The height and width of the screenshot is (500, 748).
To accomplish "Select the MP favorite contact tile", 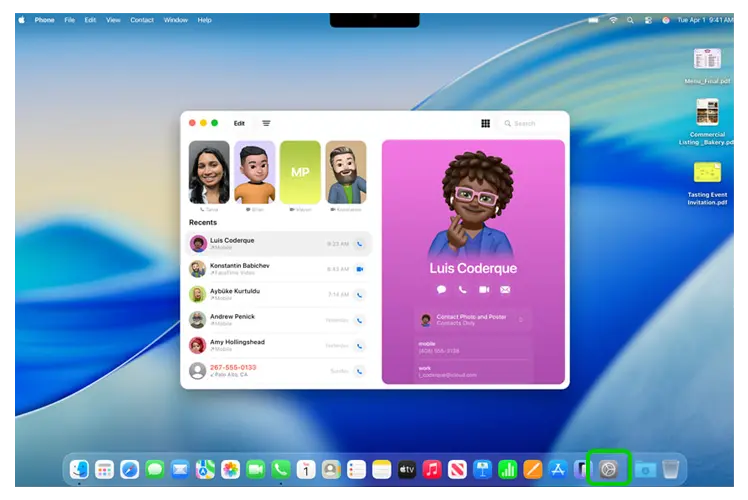I will pos(300,172).
